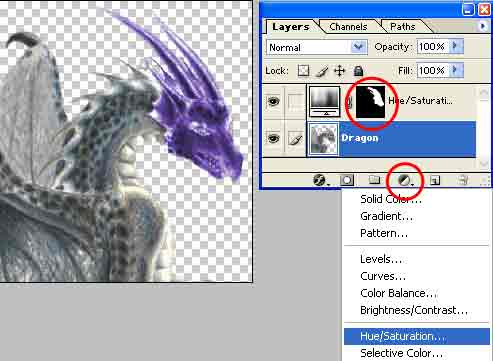
Task: Lock transparent pixels icon
Action: (303, 71)
